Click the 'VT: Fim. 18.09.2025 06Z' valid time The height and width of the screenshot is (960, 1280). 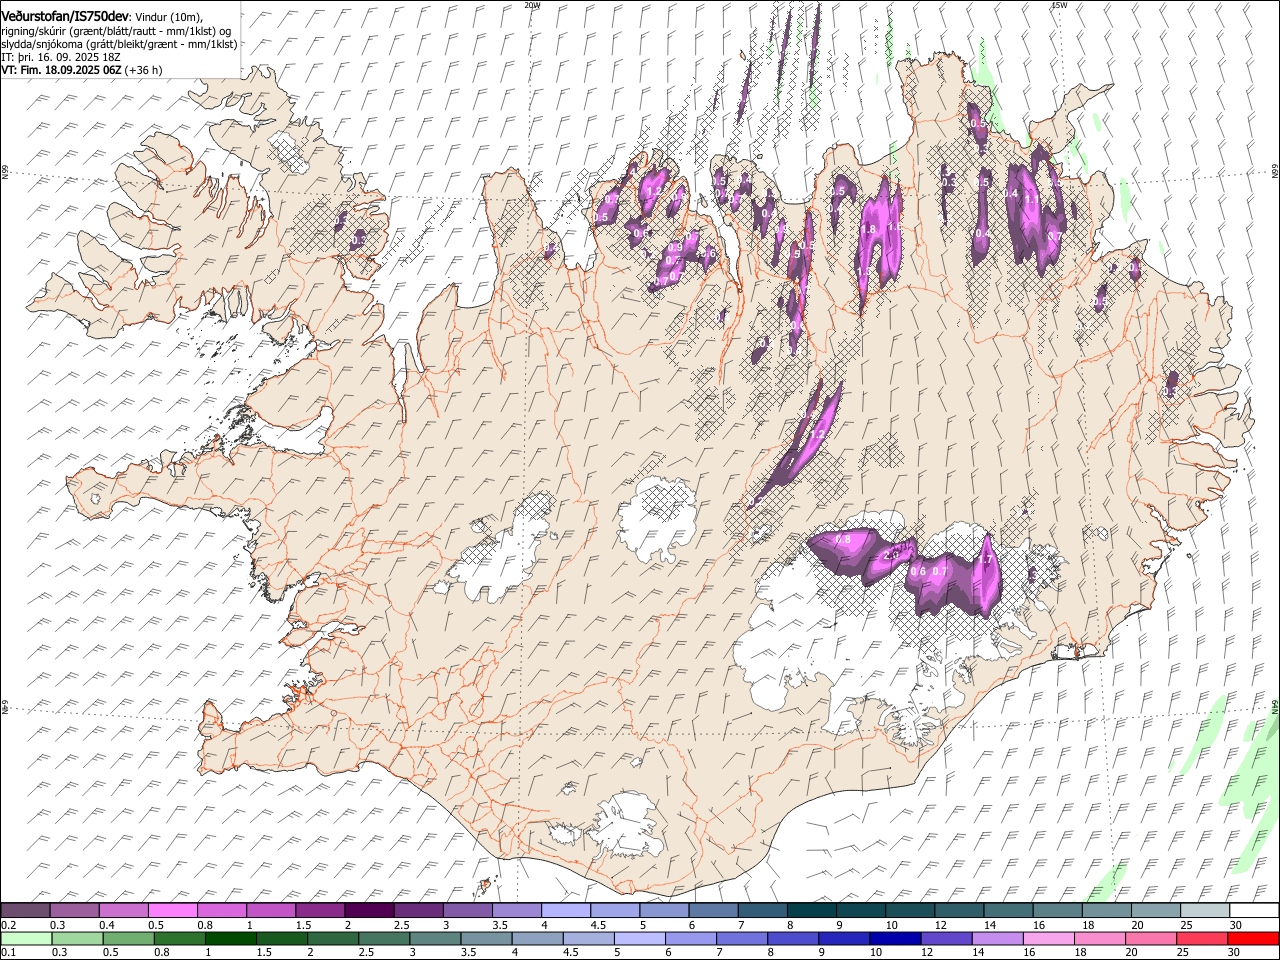(61, 70)
